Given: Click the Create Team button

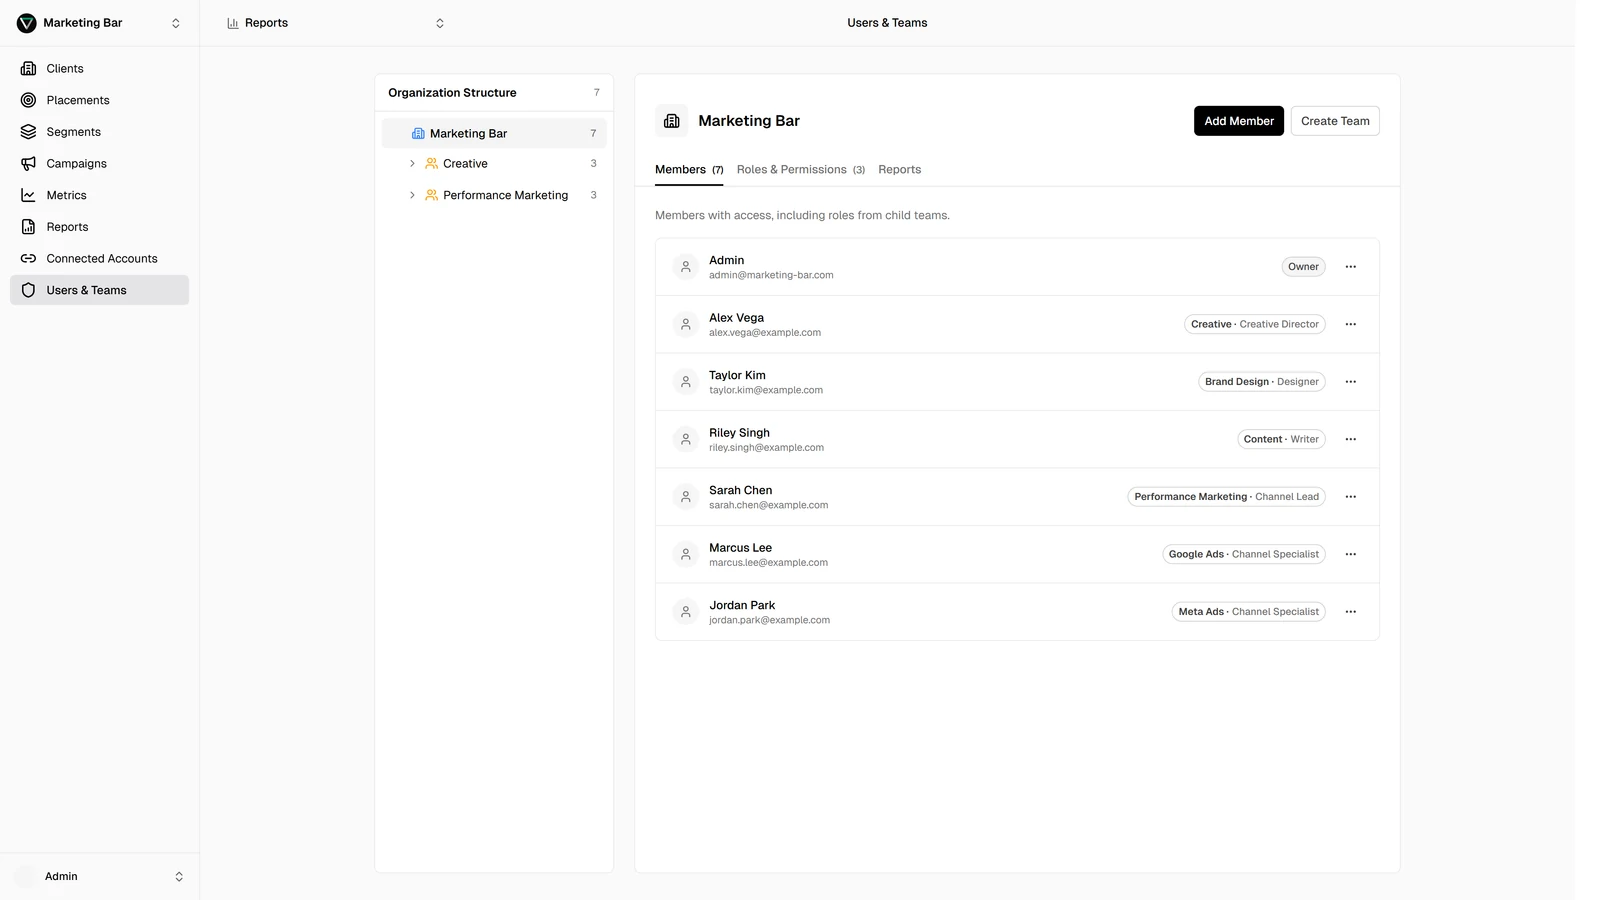Looking at the screenshot, I should tap(1335, 121).
